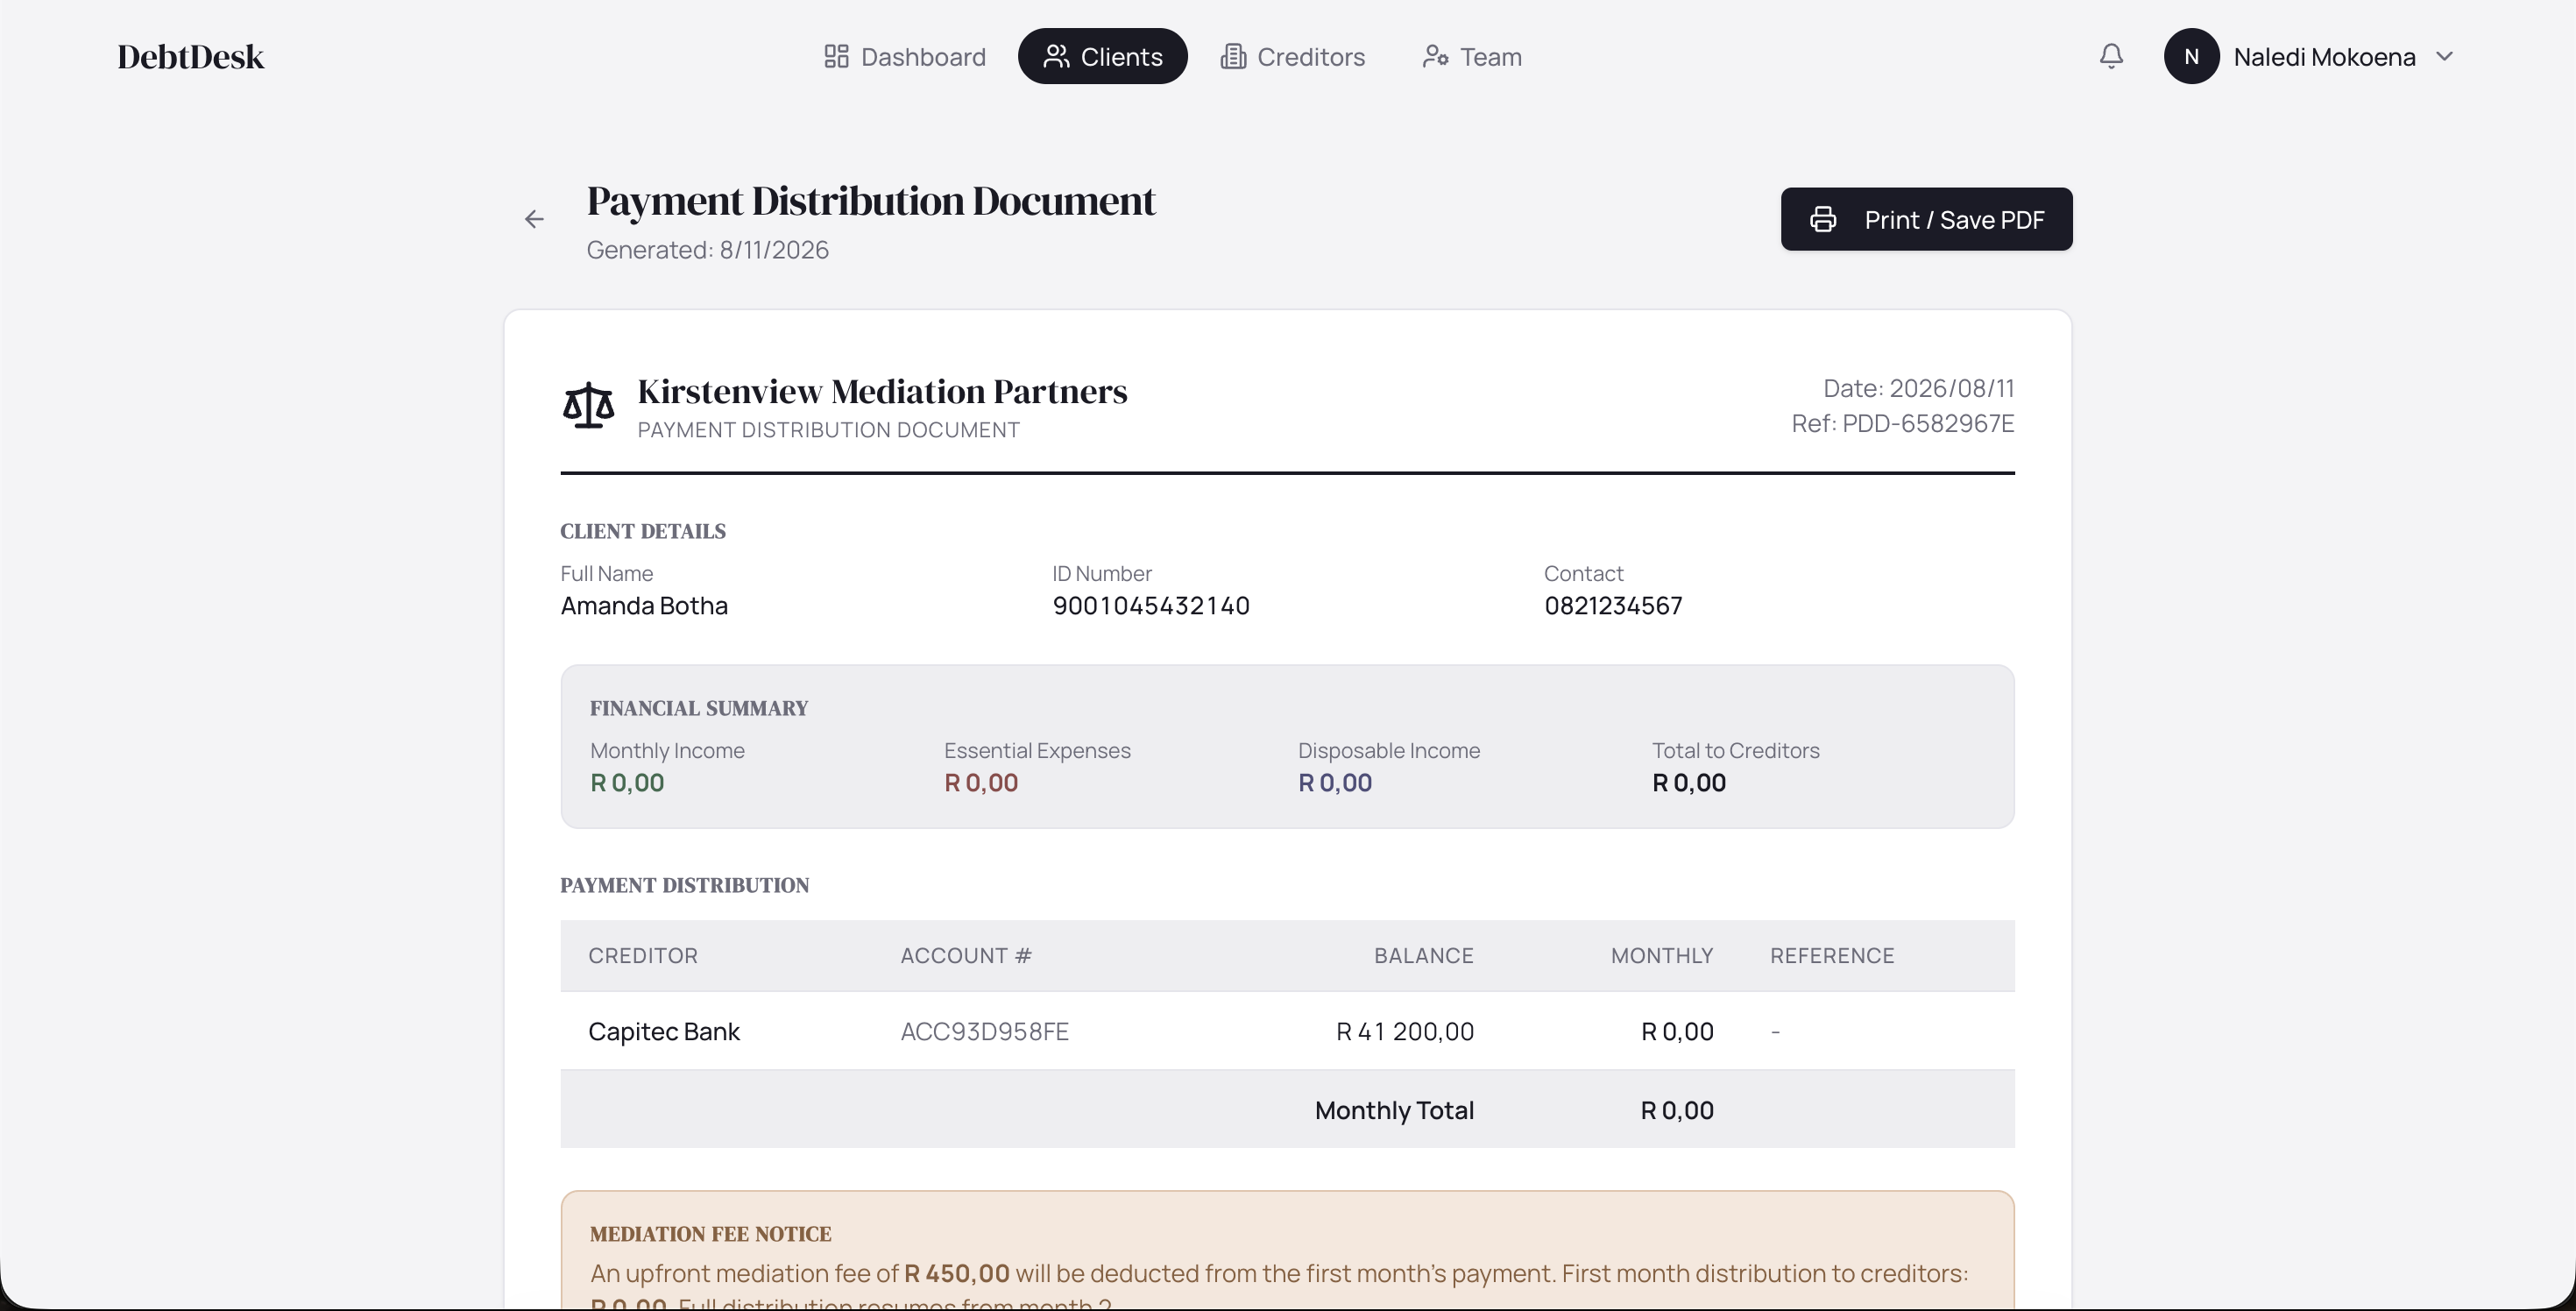The image size is (2576, 1311).
Task: Click Print / Save PDF button
Action: 1926,219
